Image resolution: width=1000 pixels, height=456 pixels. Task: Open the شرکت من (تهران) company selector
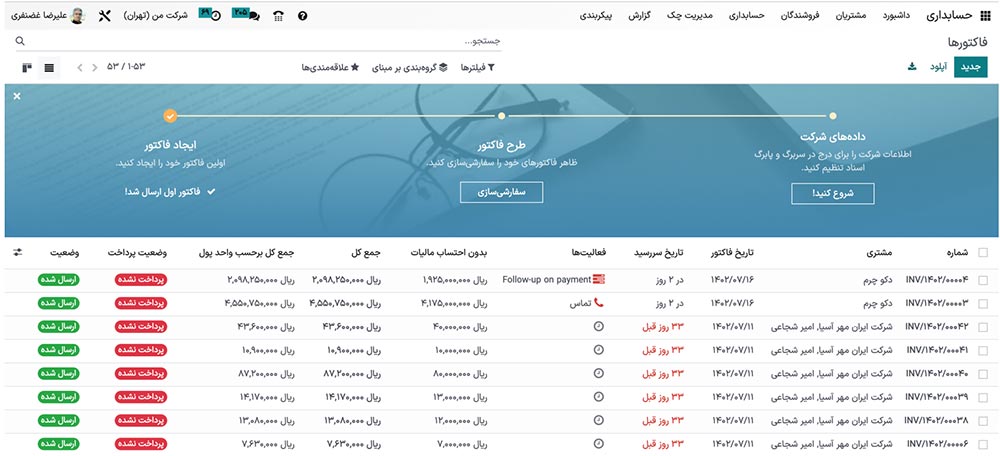(x=155, y=16)
